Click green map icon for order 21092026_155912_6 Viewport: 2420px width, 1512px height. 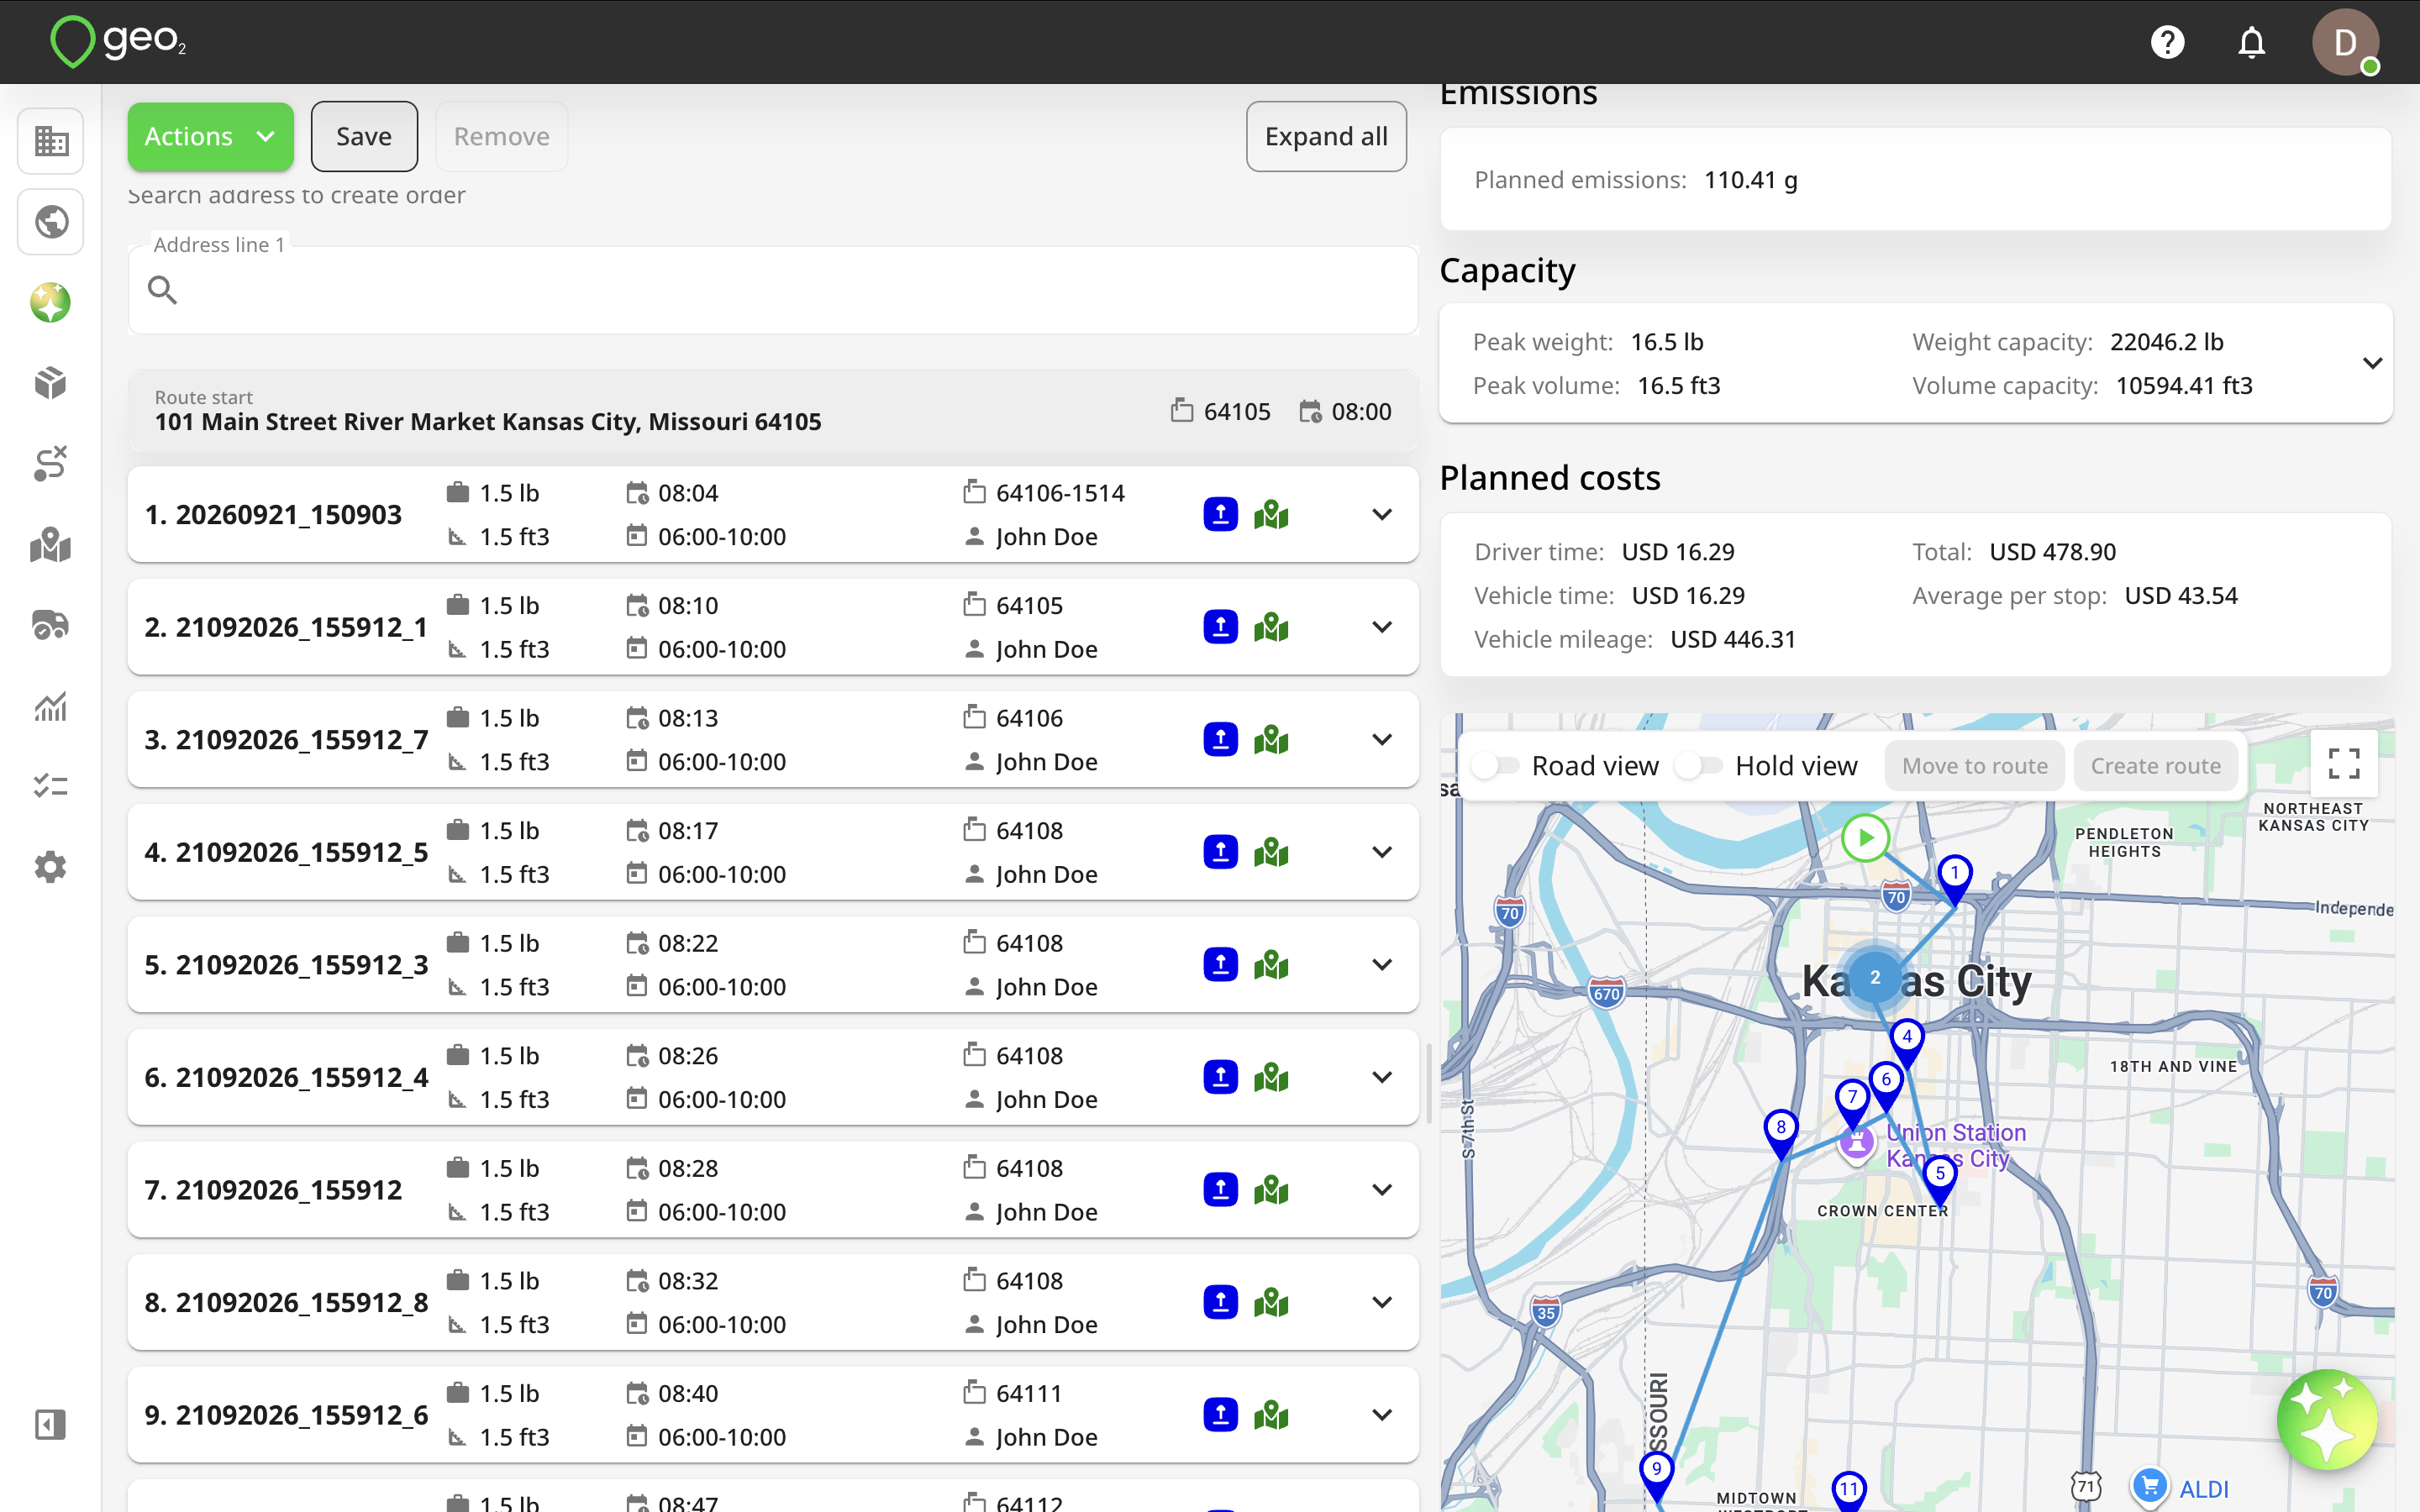tap(1271, 1415)
